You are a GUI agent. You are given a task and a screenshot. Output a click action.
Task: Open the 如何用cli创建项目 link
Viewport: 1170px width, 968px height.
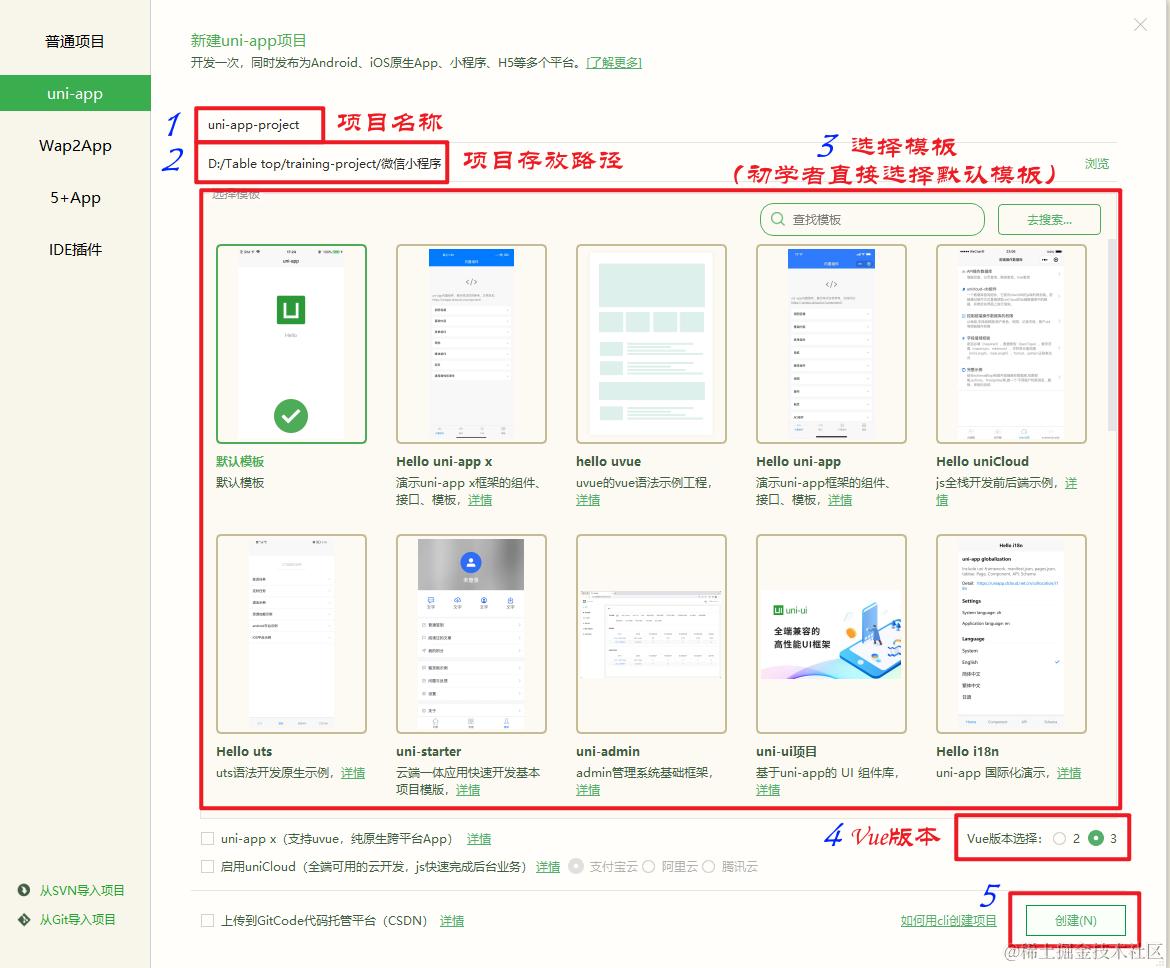point(948,920)
